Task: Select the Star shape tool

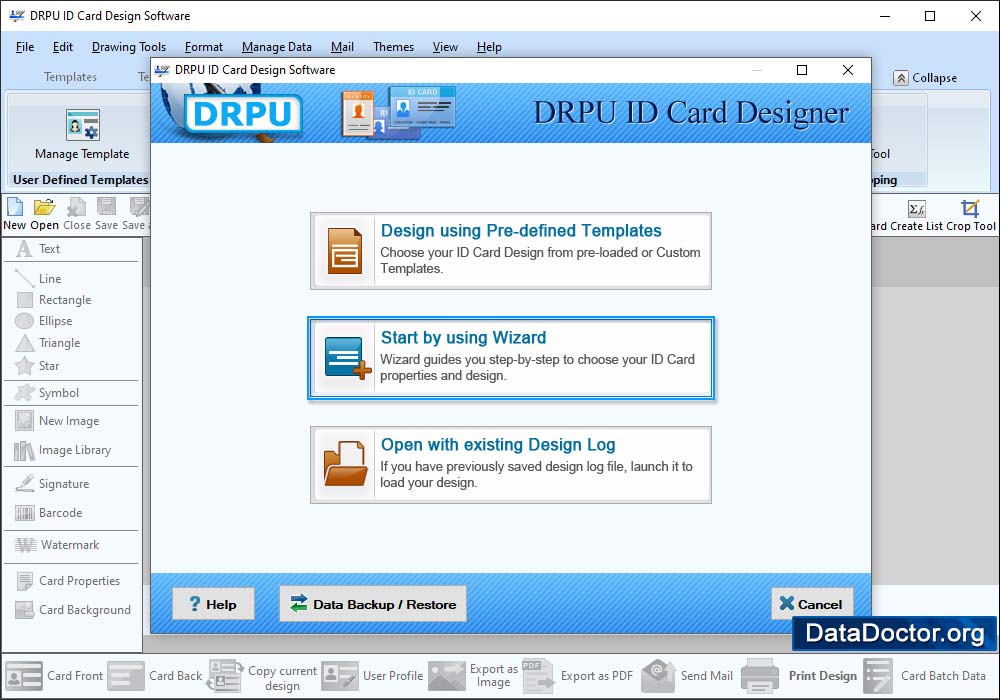Action: pos(37,366)
